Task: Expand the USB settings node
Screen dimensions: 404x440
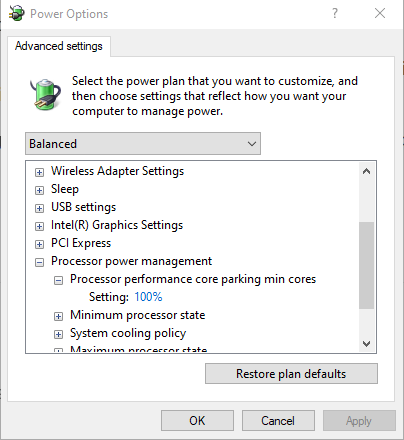Action: coord(39,208)
